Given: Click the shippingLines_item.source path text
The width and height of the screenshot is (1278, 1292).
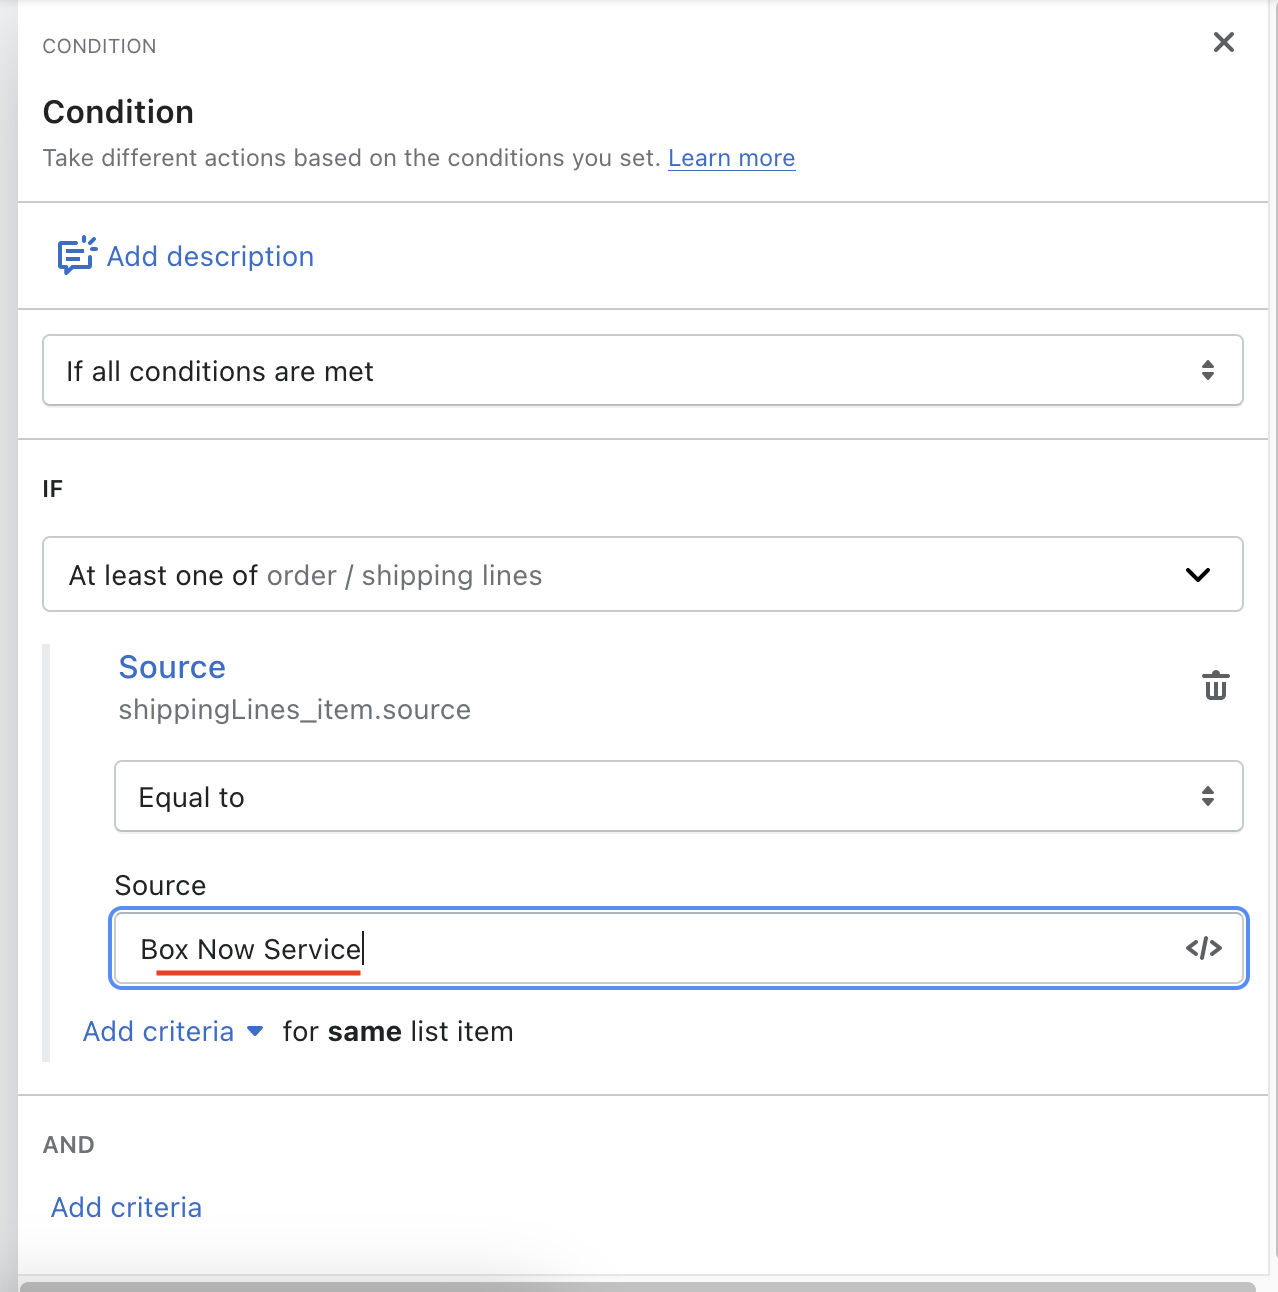Looking at the screenshot, I should coord(294,710).
